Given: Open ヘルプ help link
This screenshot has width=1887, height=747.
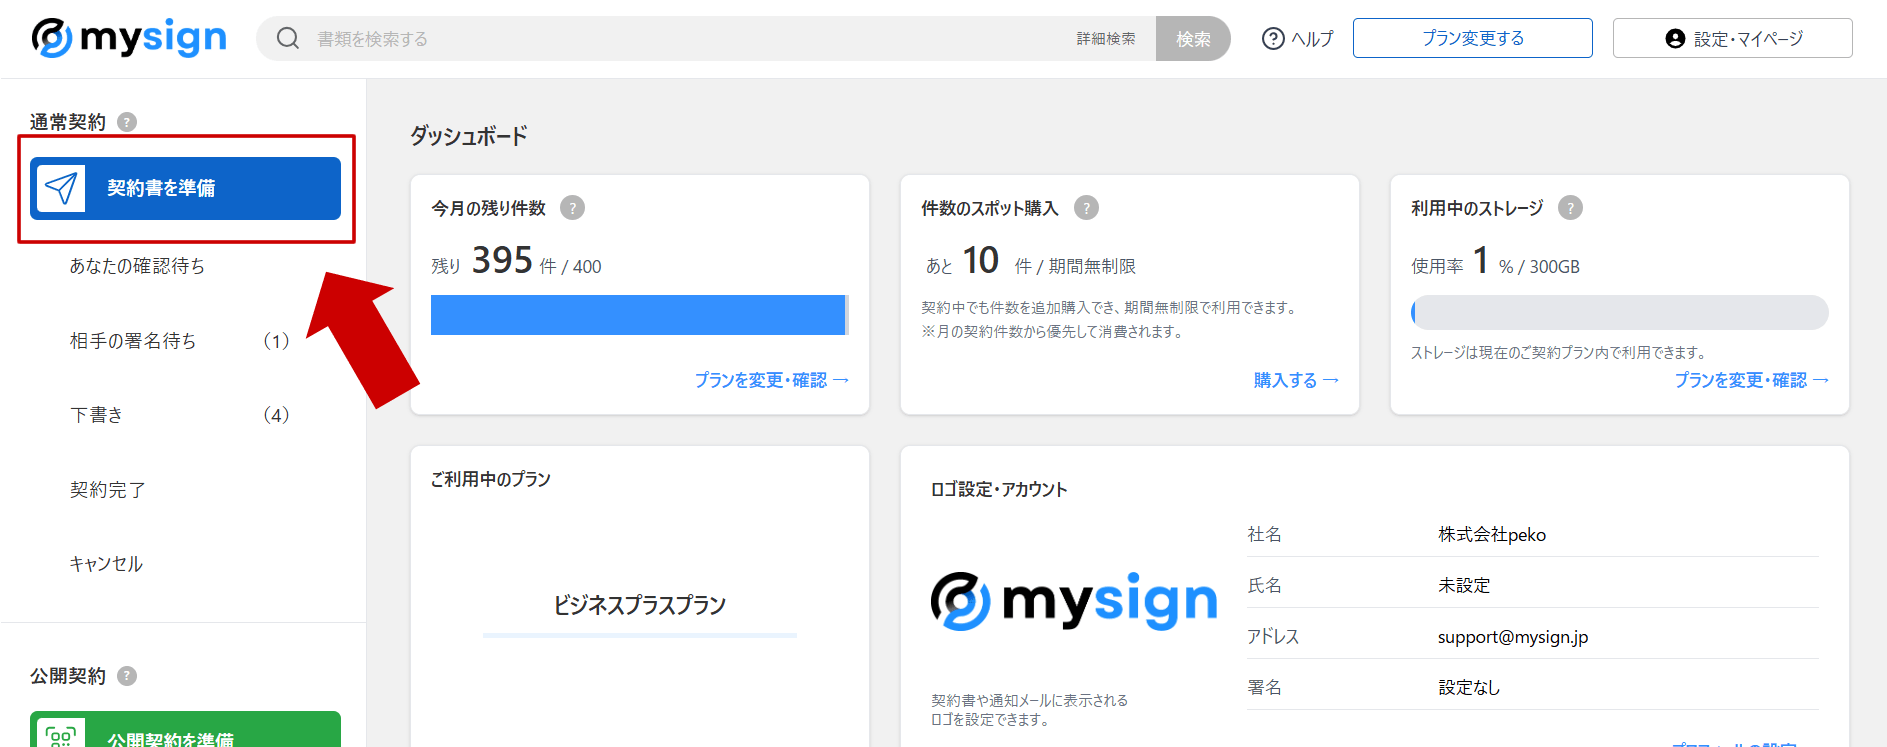Looking at the screenshot, I should (x=1298, y=39).
